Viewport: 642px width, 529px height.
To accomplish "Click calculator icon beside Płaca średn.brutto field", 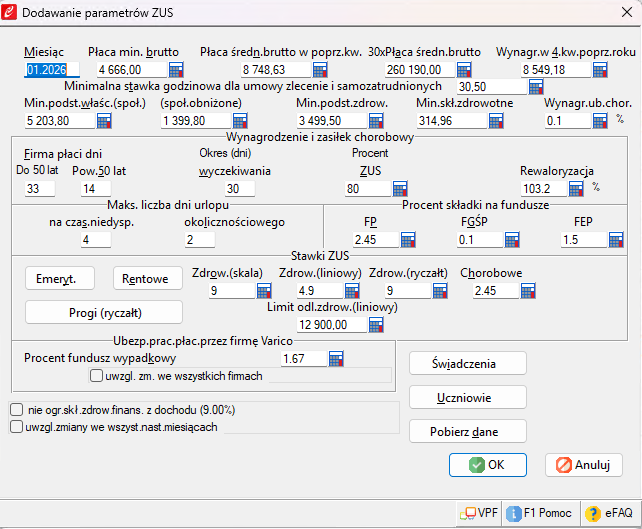I will (320, 70).
